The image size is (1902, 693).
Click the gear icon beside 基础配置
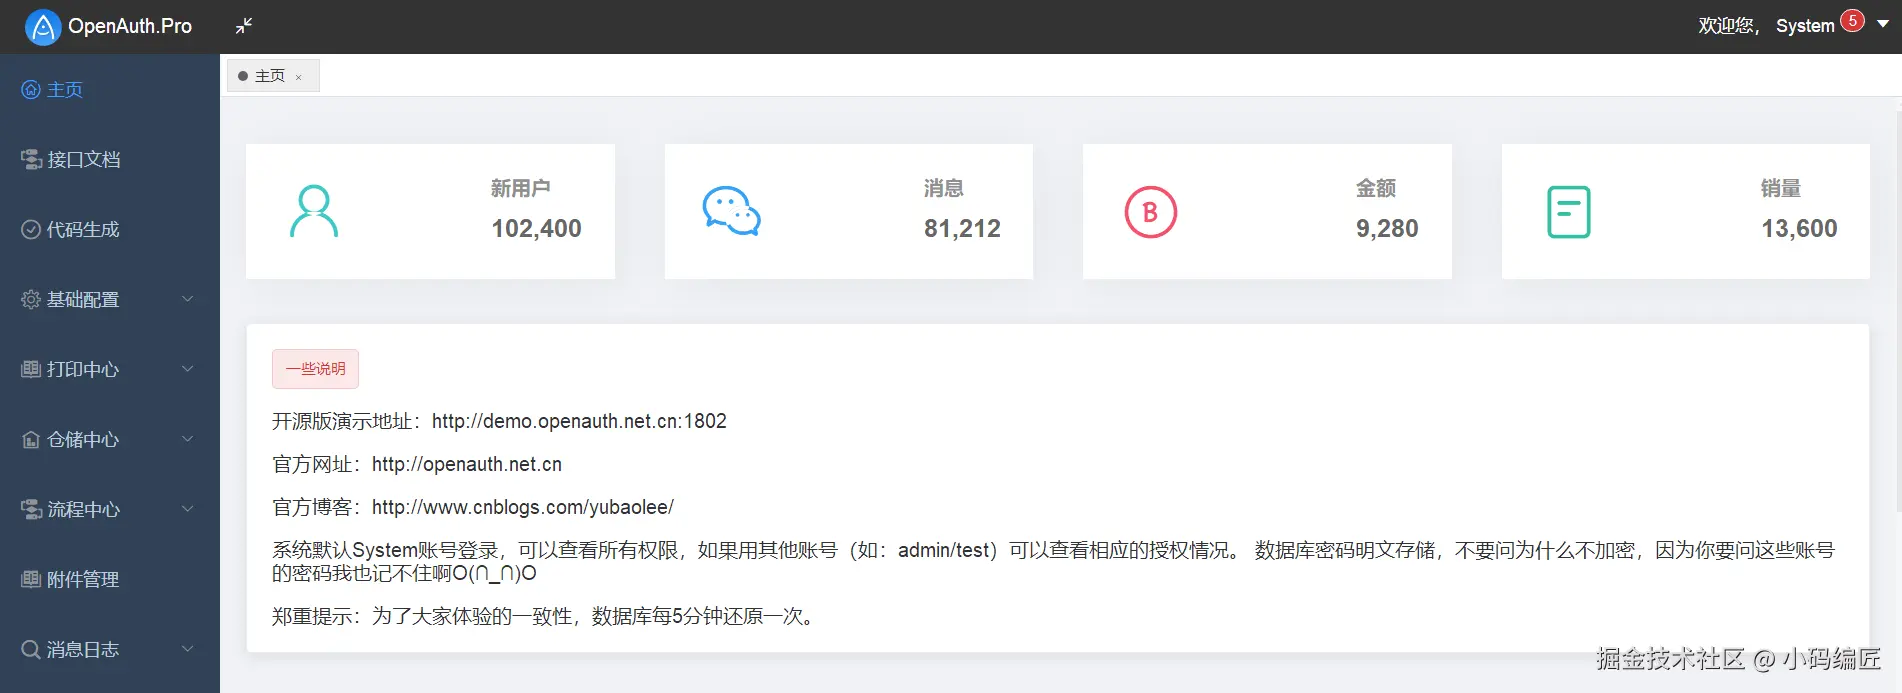pos(31,299)
